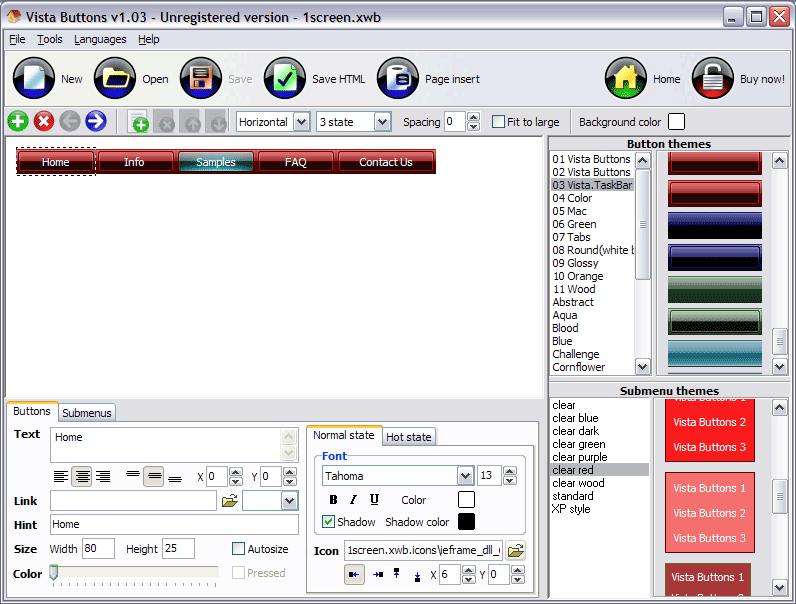Select the Info menu button in preview
The image size is (796, 604).
134,162
